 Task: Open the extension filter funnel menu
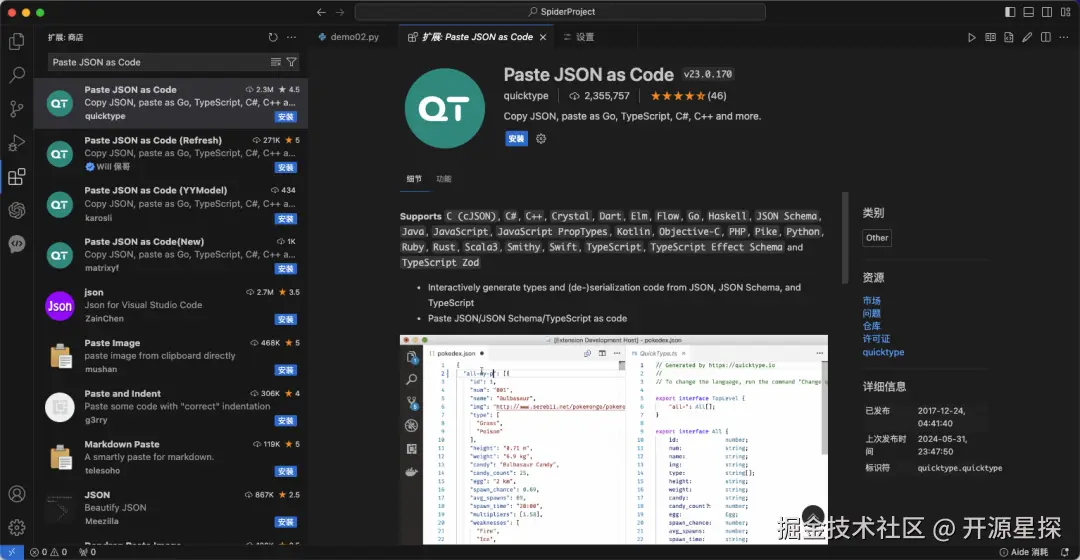point(292,62)
